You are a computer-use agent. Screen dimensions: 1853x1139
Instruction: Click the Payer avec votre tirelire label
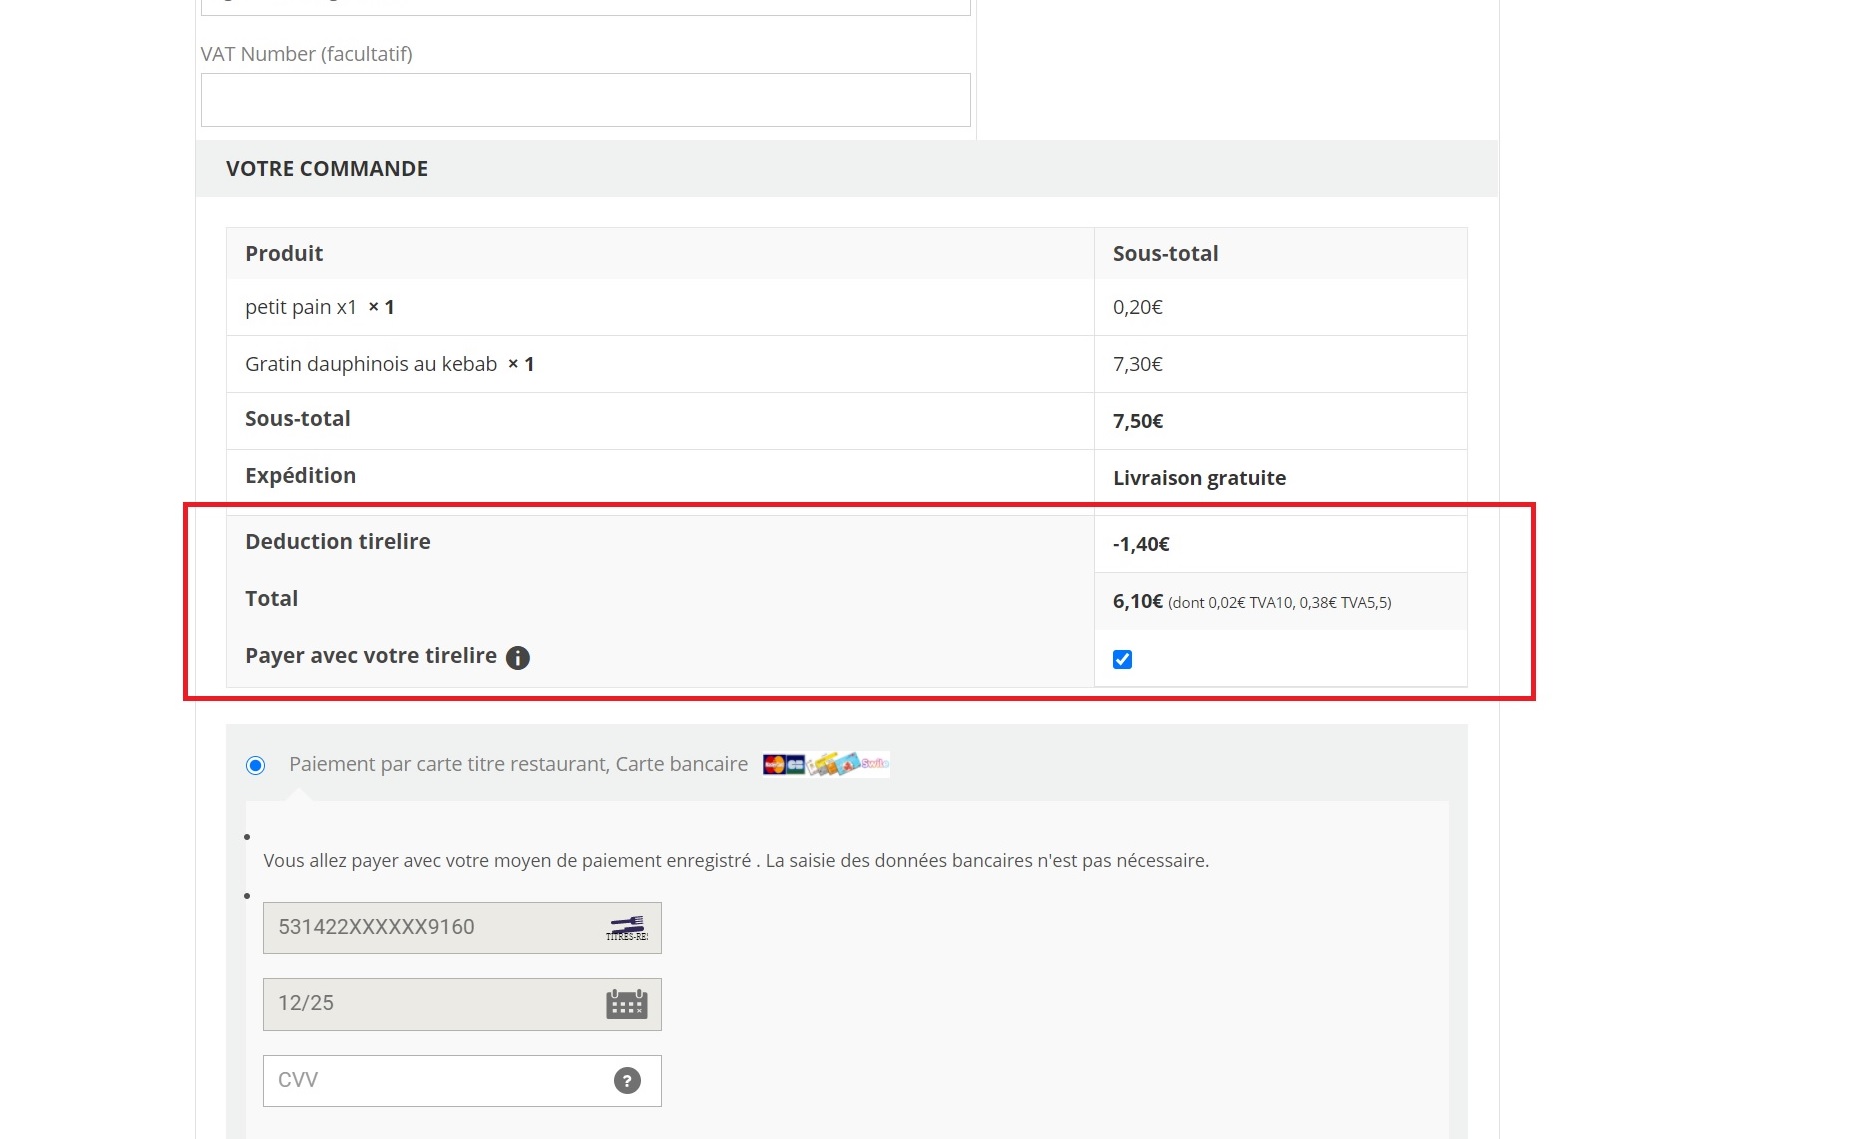pos(371,655)
